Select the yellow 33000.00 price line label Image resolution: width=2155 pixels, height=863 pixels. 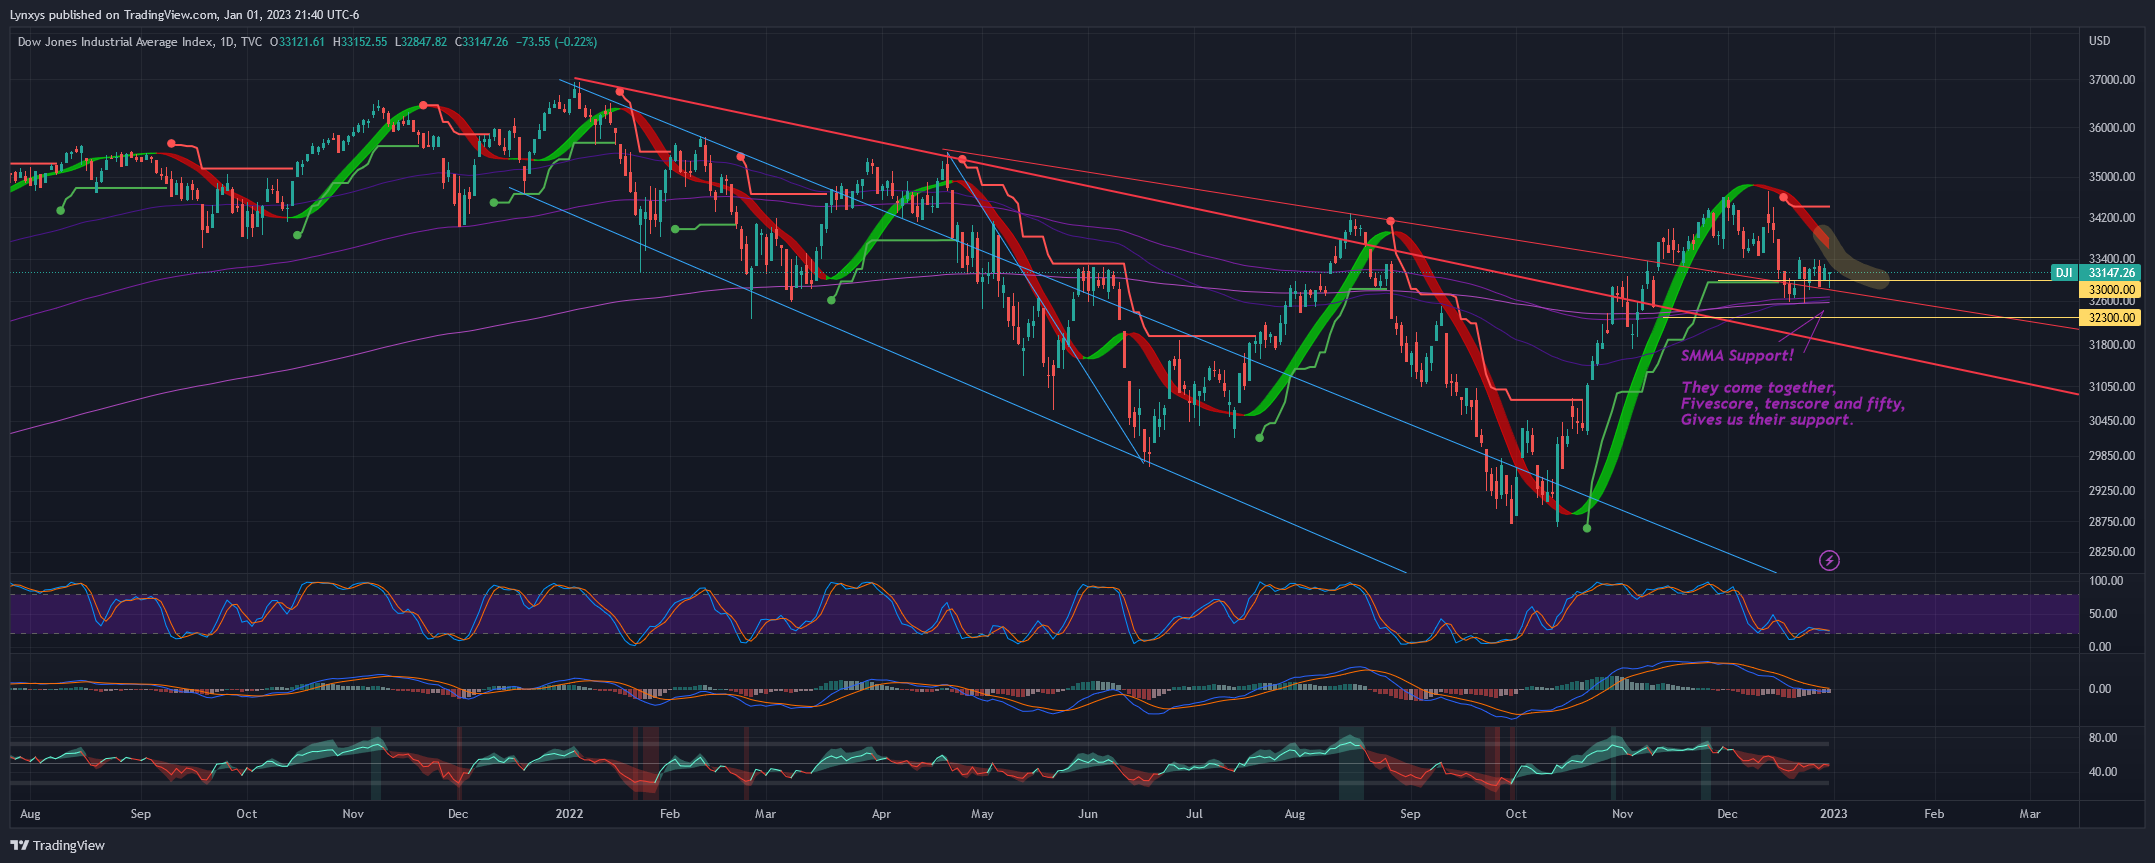pyautogui.click(x=2112, y=290)
